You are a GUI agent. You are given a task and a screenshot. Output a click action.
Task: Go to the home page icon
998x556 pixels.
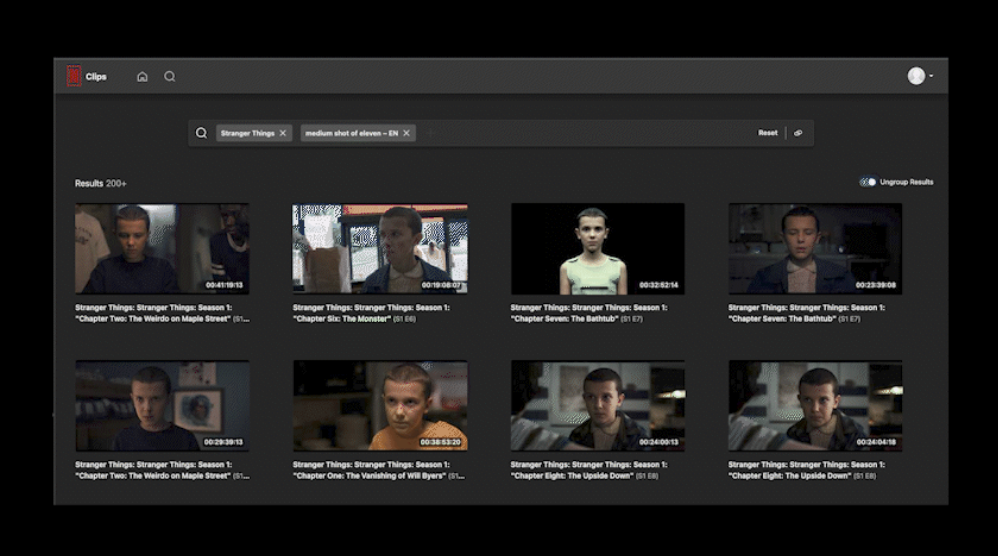[142, 77]
